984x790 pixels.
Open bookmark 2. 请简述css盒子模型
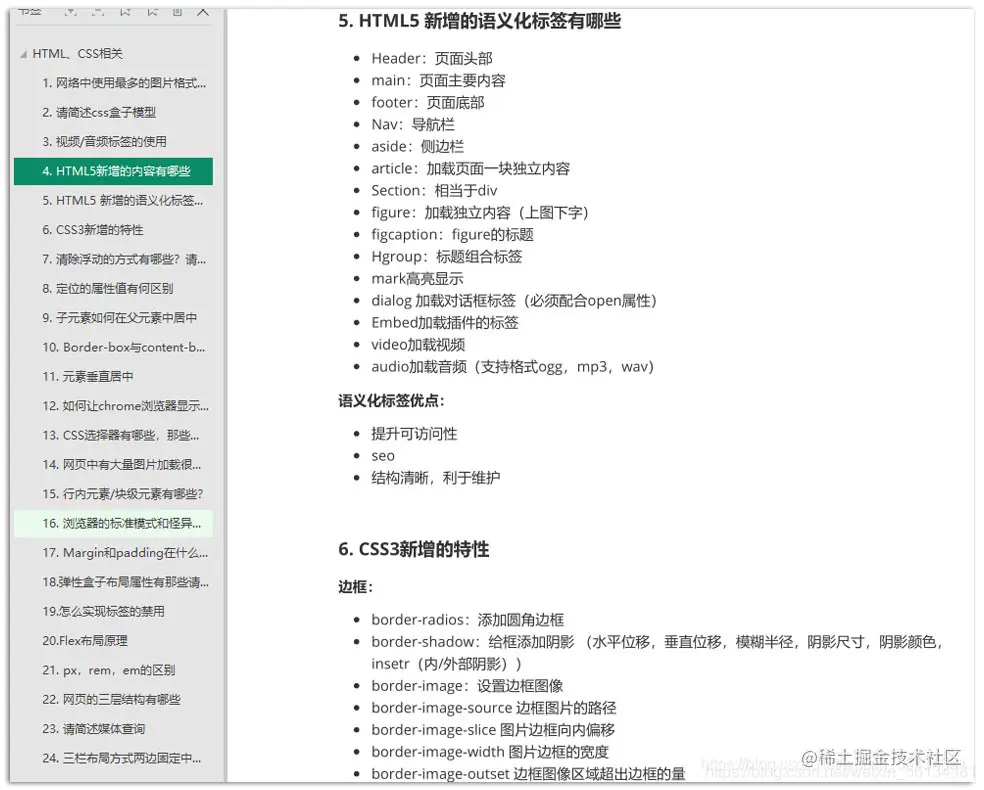pyautogui.click(x=99, y=112)
